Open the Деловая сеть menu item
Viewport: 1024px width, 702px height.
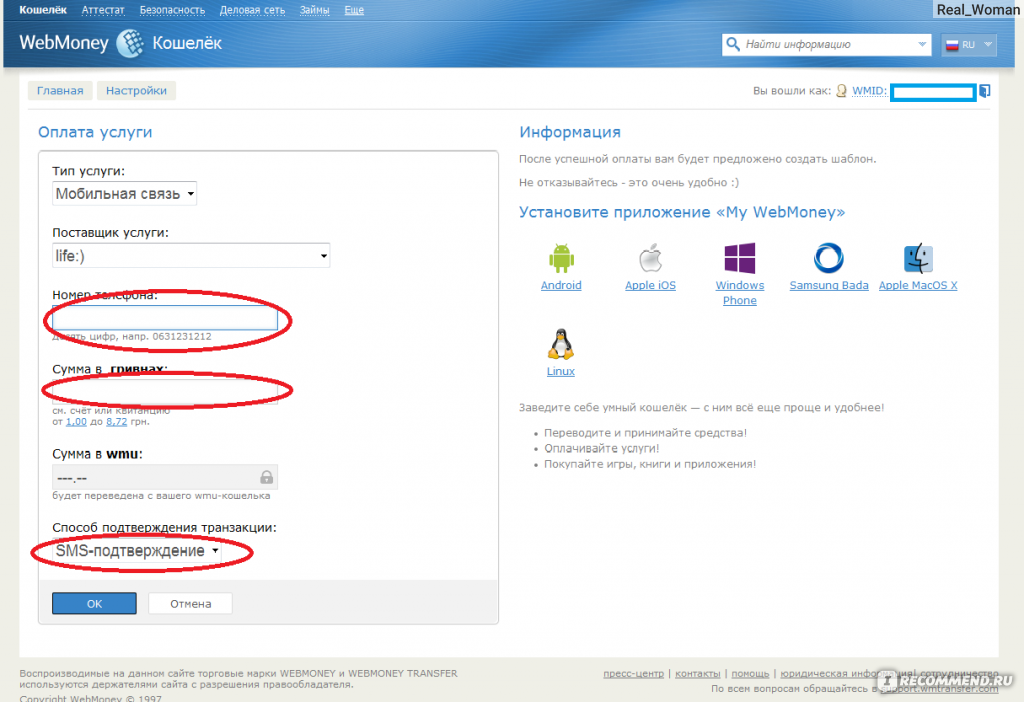[252, 10]
